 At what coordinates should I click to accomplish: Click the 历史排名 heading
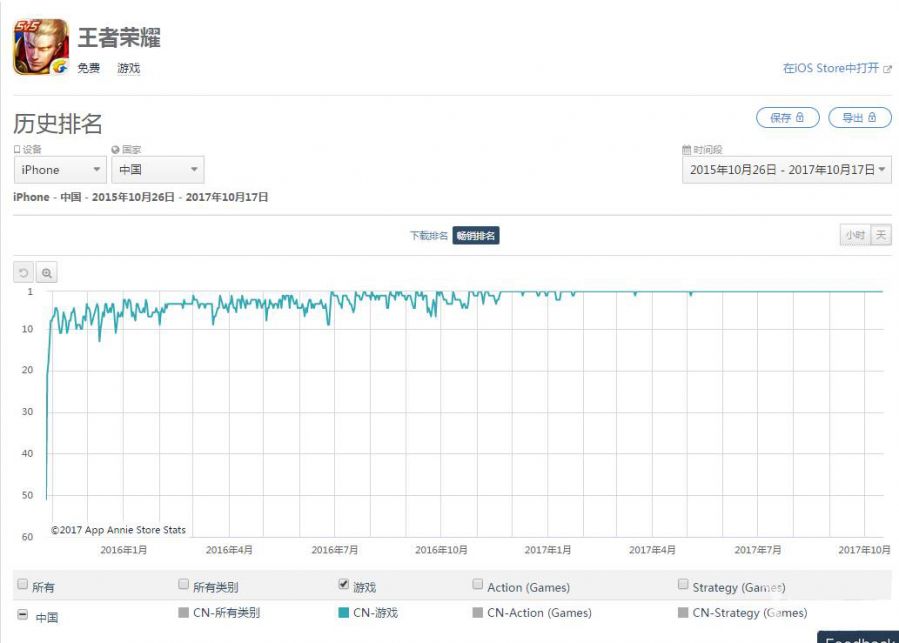(57, 123)
